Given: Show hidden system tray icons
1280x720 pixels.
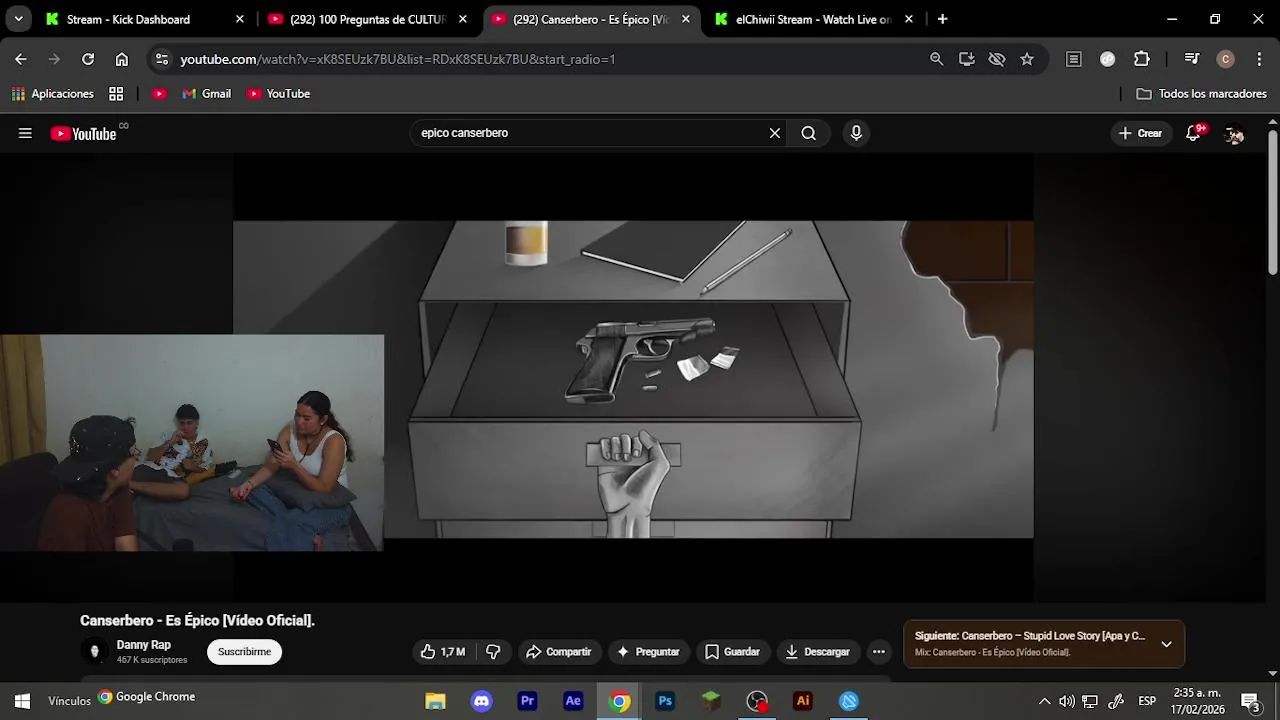Looking at the screenshot, I should [x=1044, y=701].
